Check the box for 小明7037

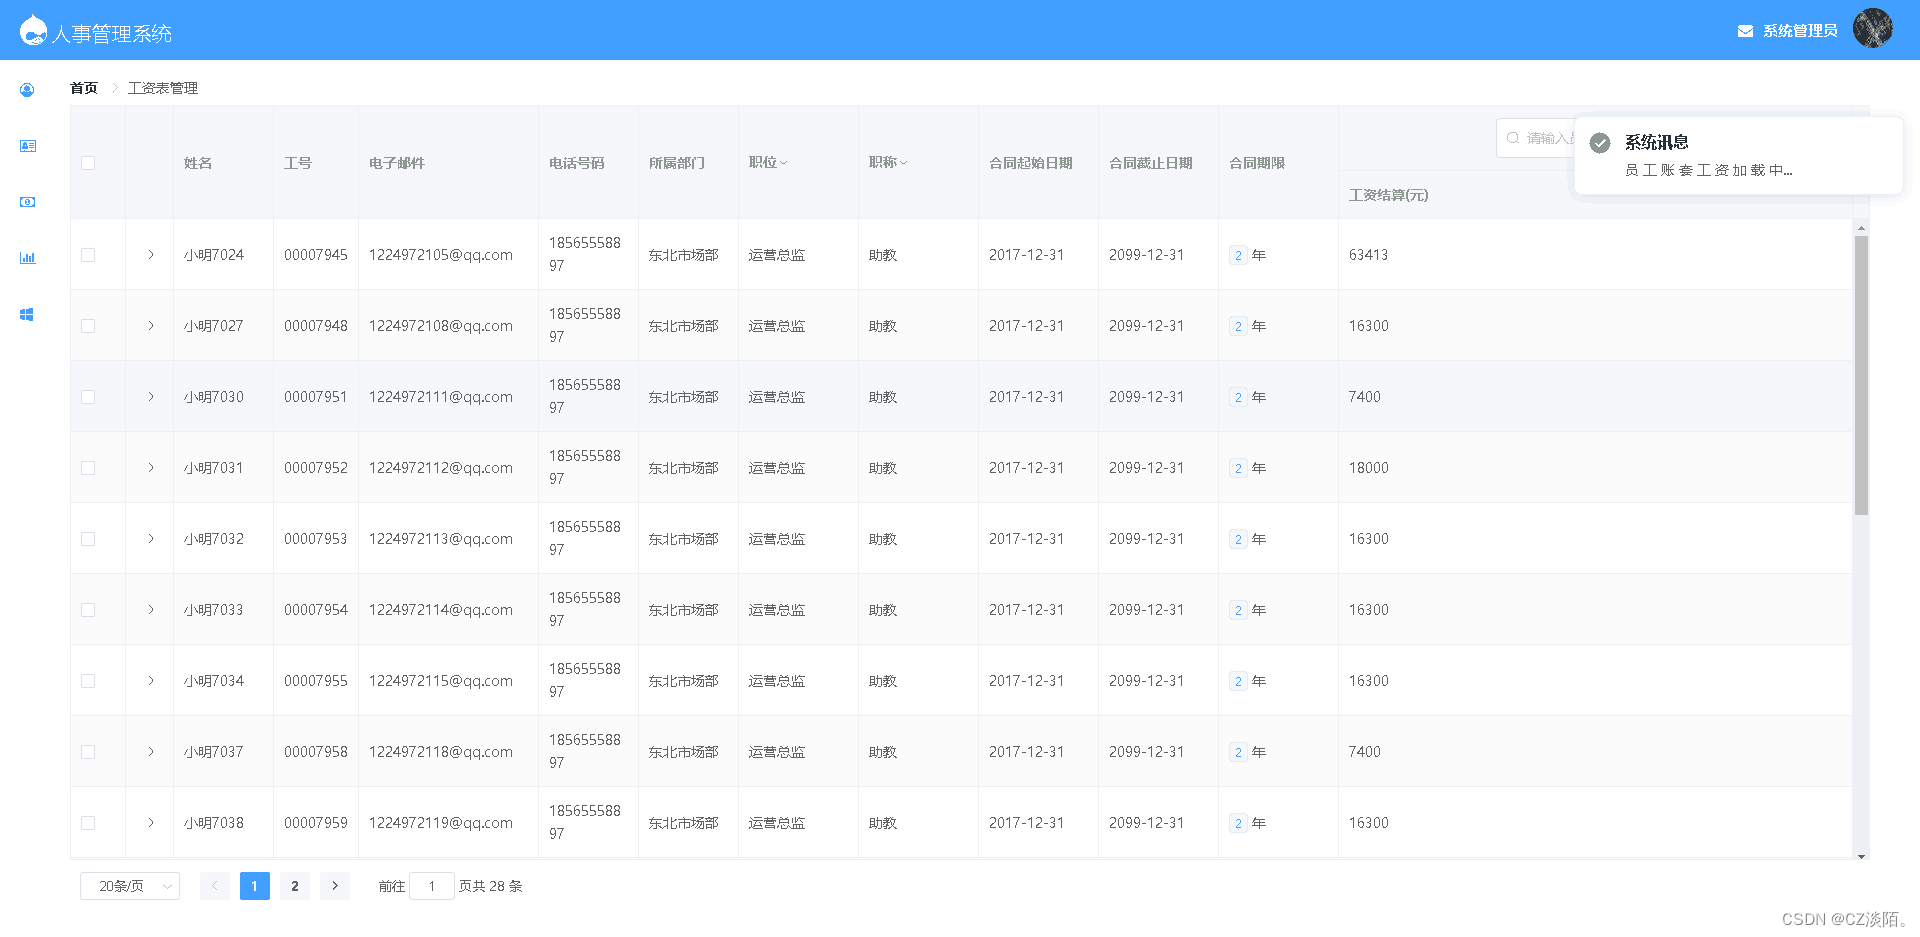pos(88,752)
